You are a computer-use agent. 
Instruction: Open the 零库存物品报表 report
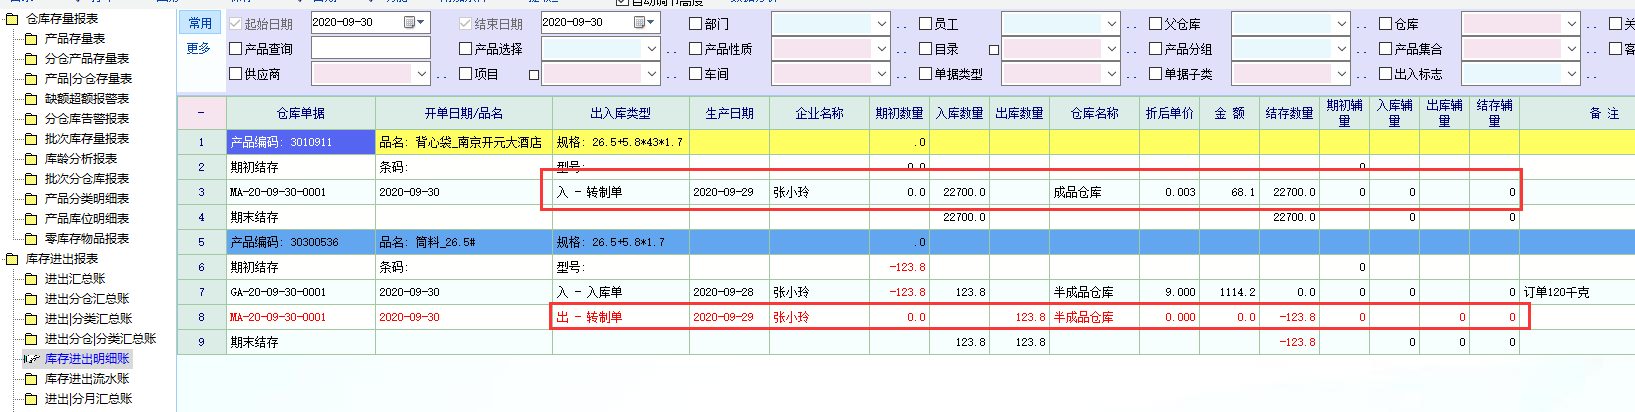[x=87, y=239]
